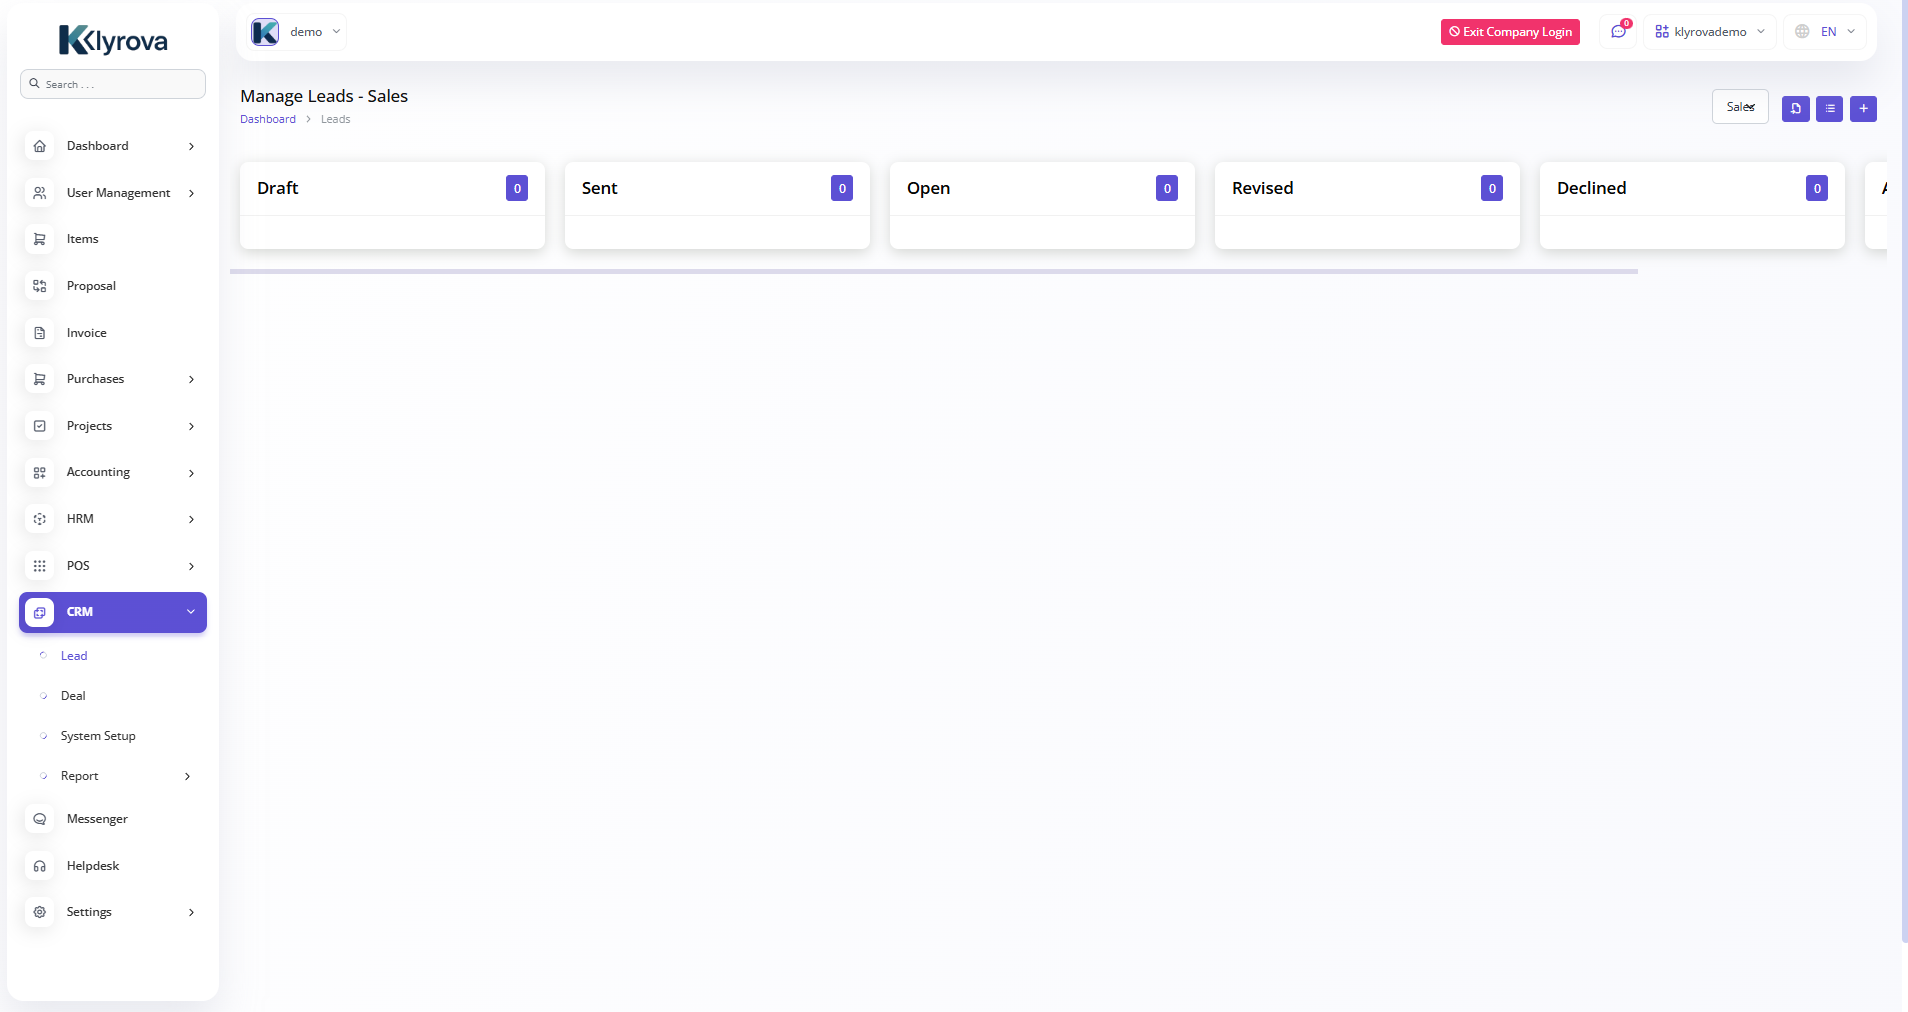The width and height of the screenshot is (1908, 1012).
Task: Open System Setup under CRM
Action: pyautogui.click(x=98, y=736)
